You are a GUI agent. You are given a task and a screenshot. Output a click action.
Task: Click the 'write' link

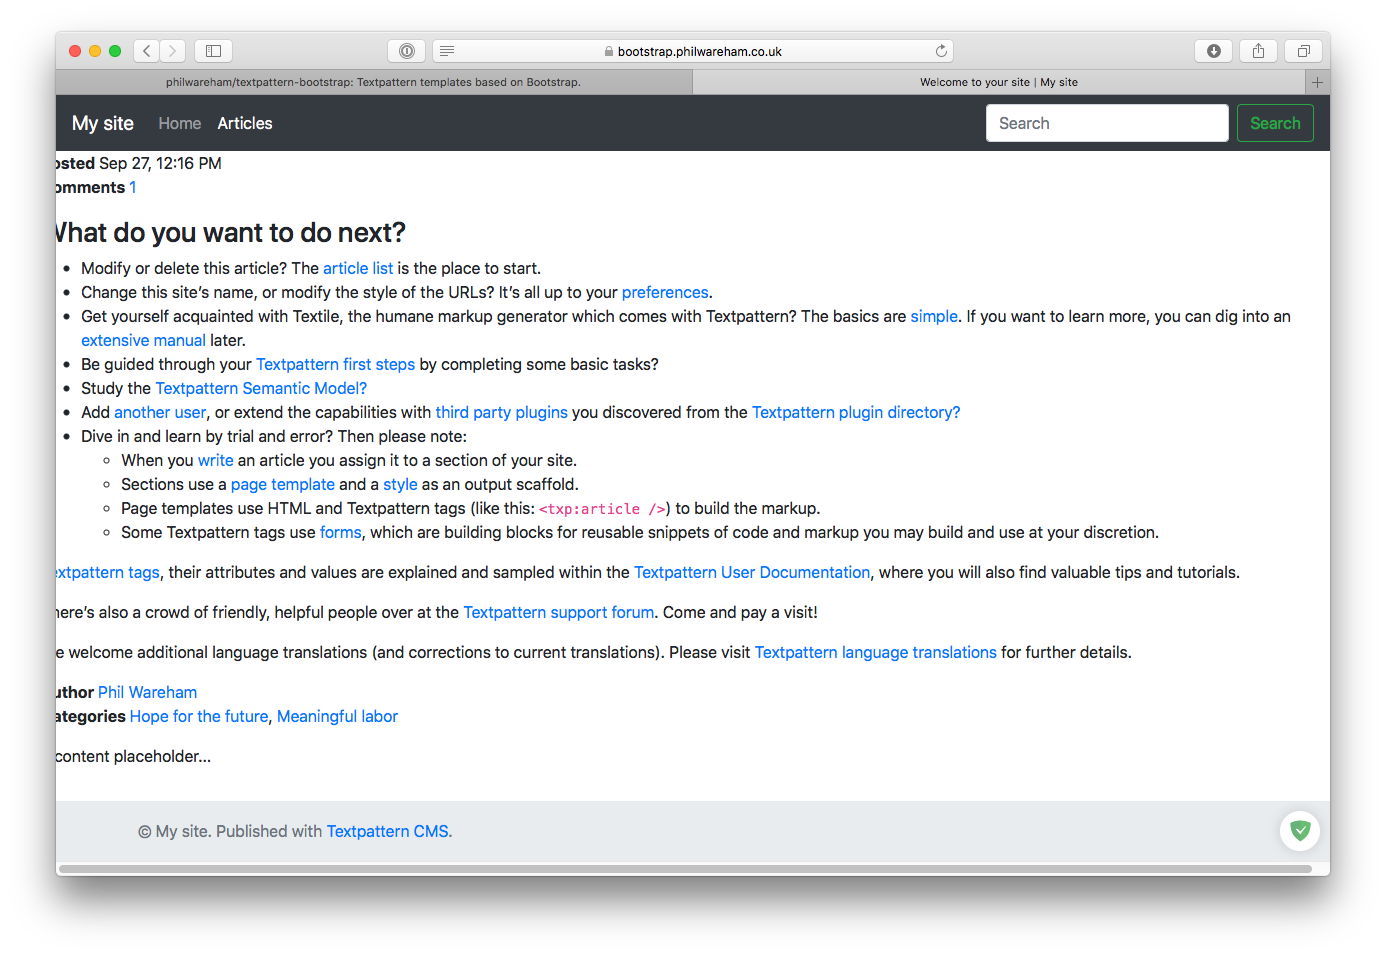tap(215, 460)
